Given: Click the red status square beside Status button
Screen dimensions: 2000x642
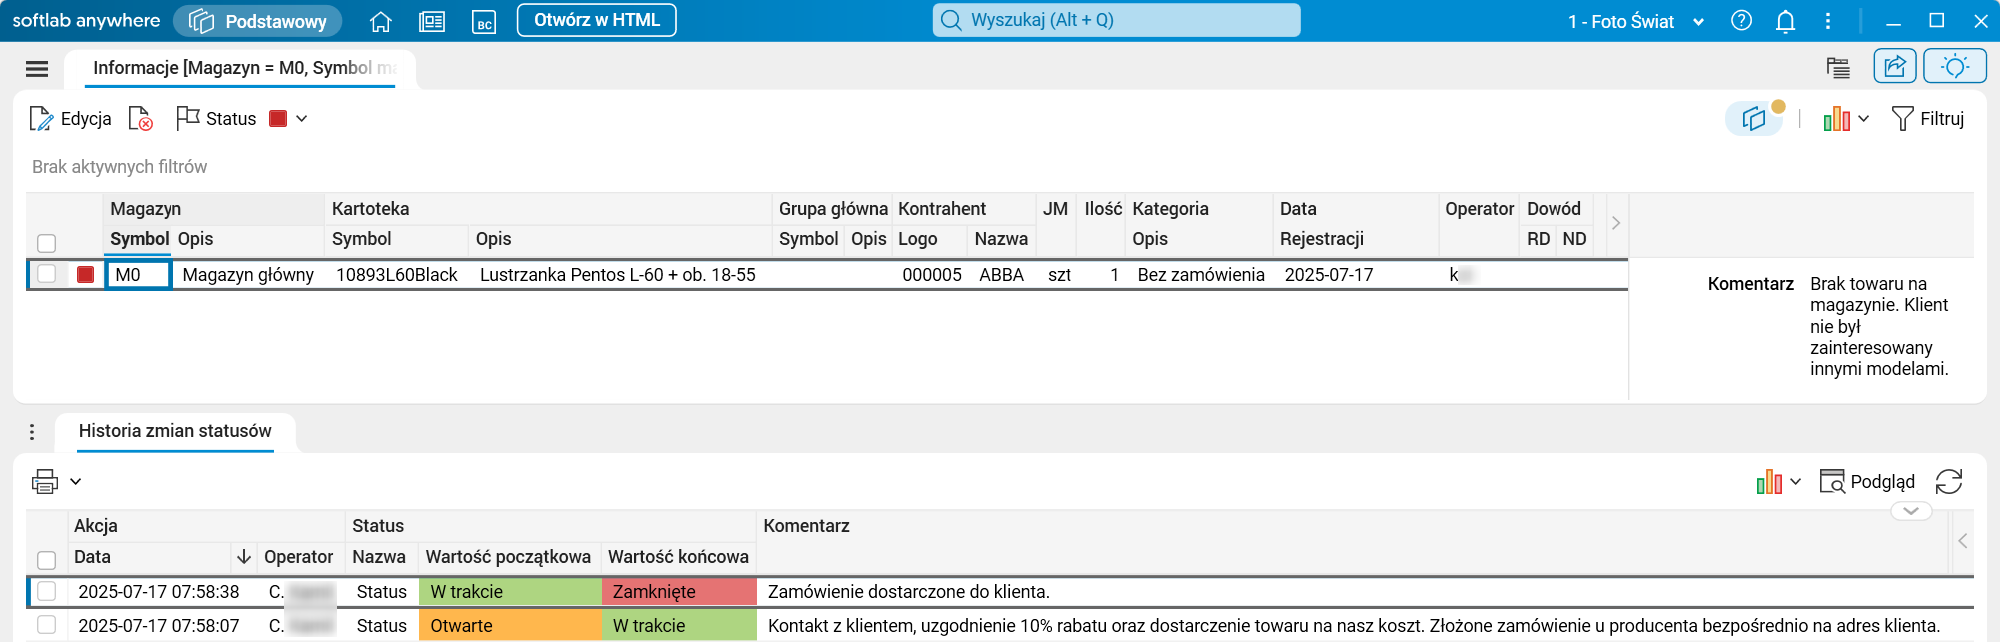Looking at the screenshot, I should 279,118.
